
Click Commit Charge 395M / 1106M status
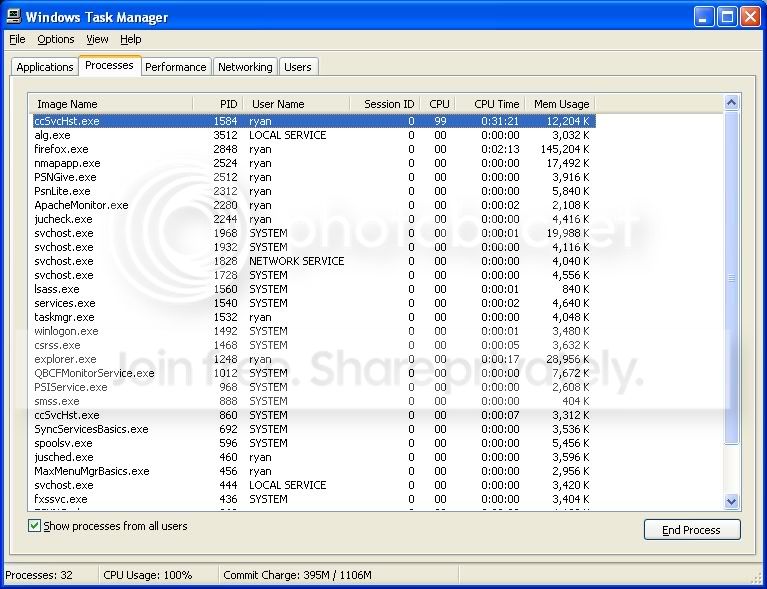click(297, 575)
